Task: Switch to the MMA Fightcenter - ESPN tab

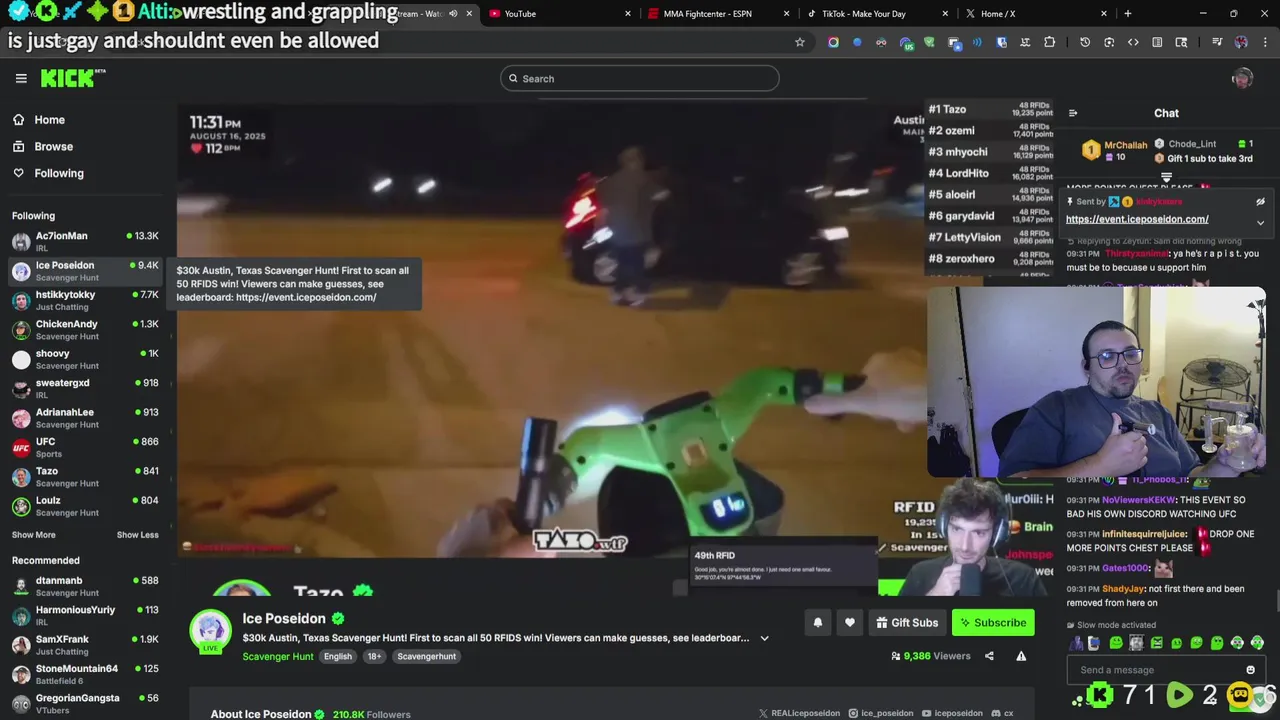Action: pos(717,13)
